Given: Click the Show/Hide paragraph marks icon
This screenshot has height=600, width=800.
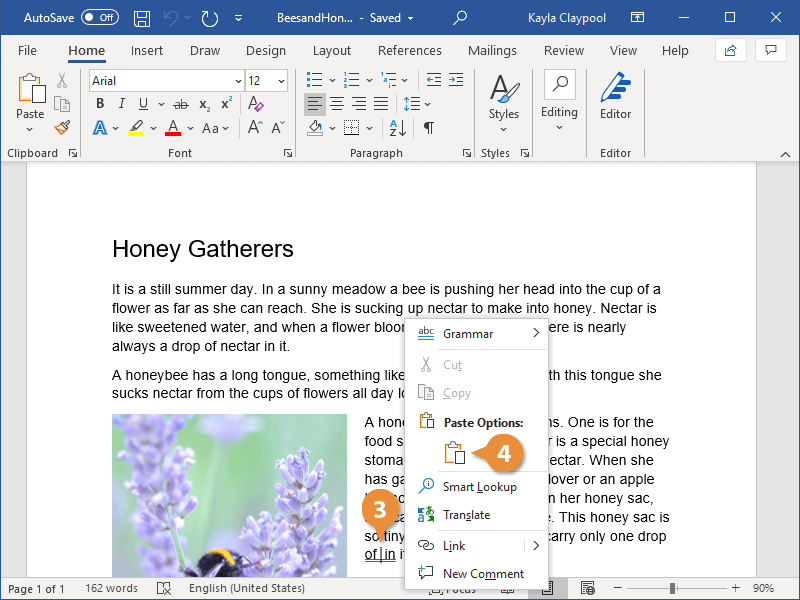Looking at the screenshot, I should tap(428, 127).
